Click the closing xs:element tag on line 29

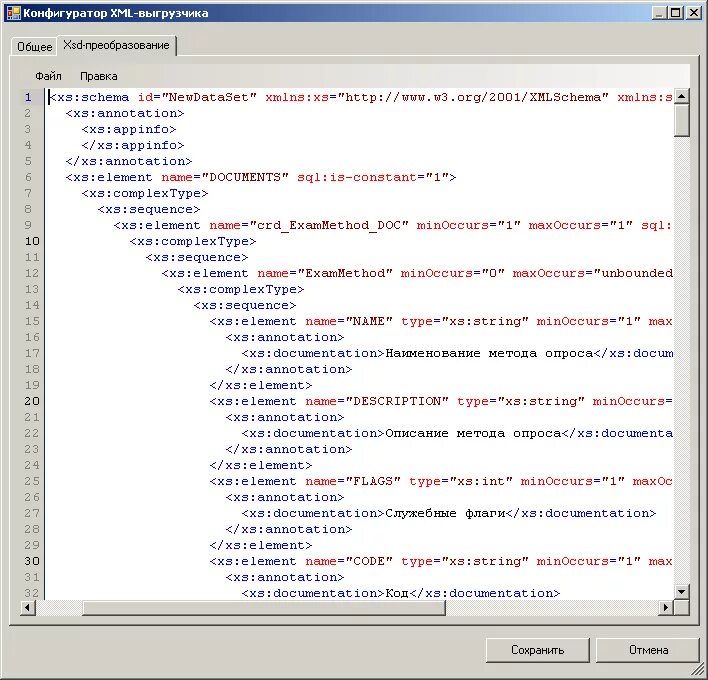(261, 545)
